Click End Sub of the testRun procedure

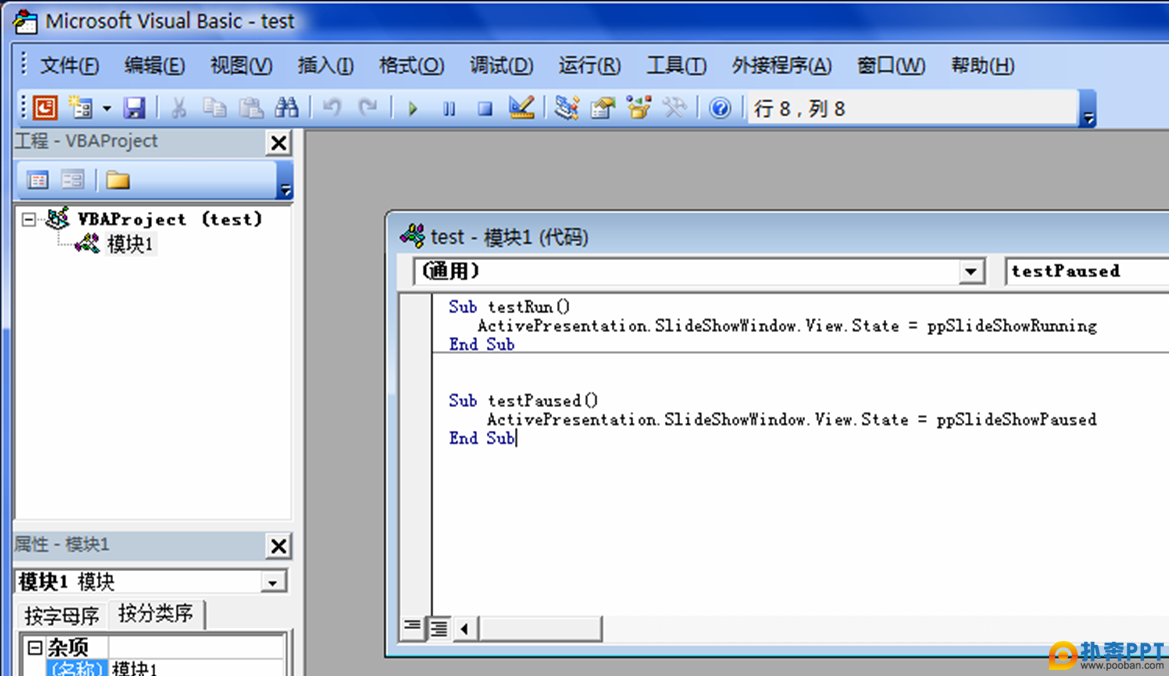(x=482, y=344)
